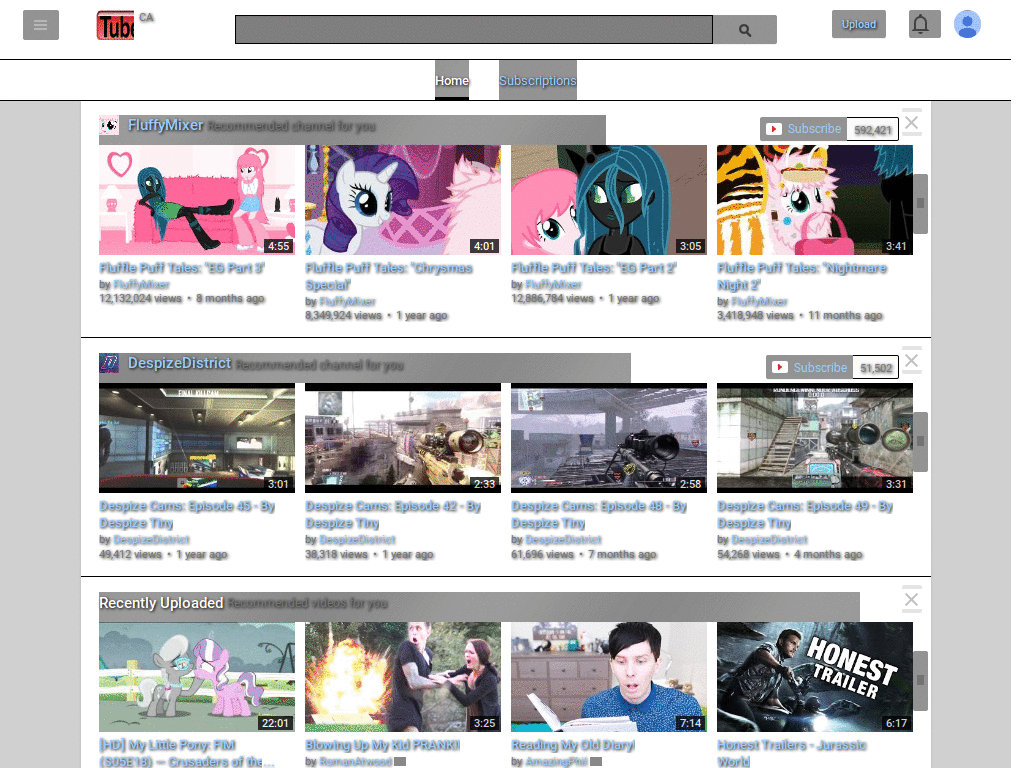Screen dimensions: 1024x768
Task: Open the hamburger guide menu
Action: tap(40, 25)
